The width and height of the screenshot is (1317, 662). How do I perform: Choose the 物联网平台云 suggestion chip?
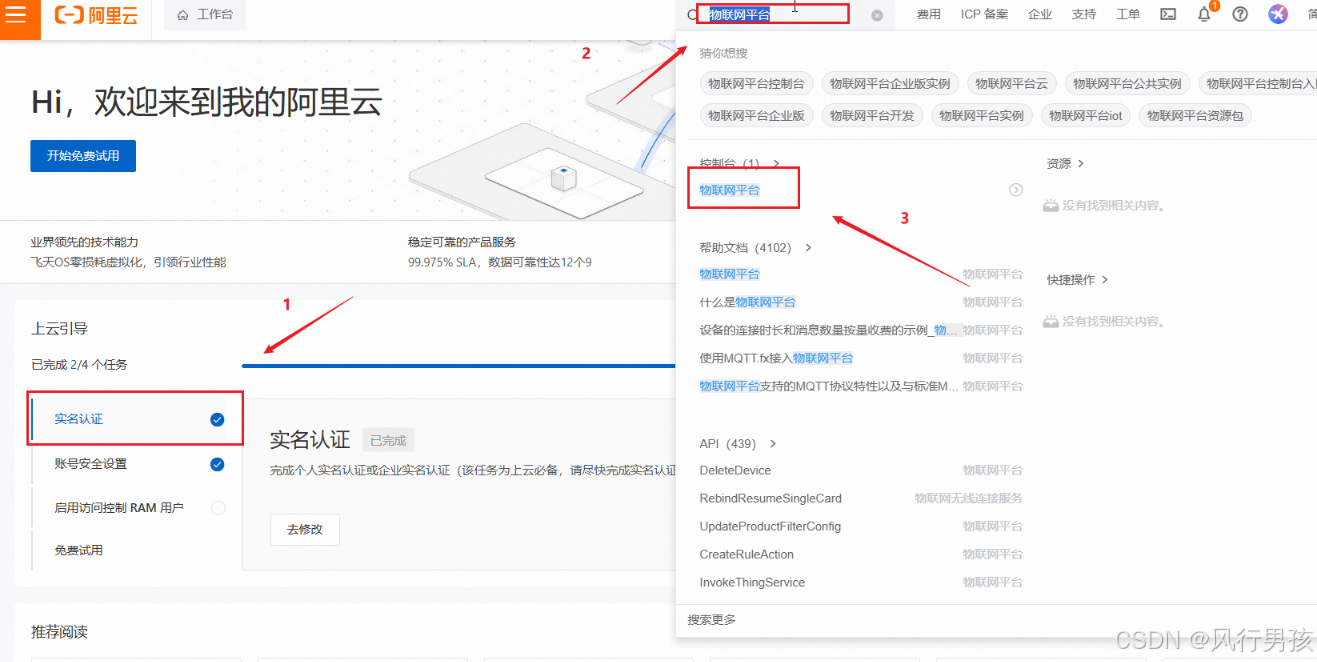point(1011,84)
